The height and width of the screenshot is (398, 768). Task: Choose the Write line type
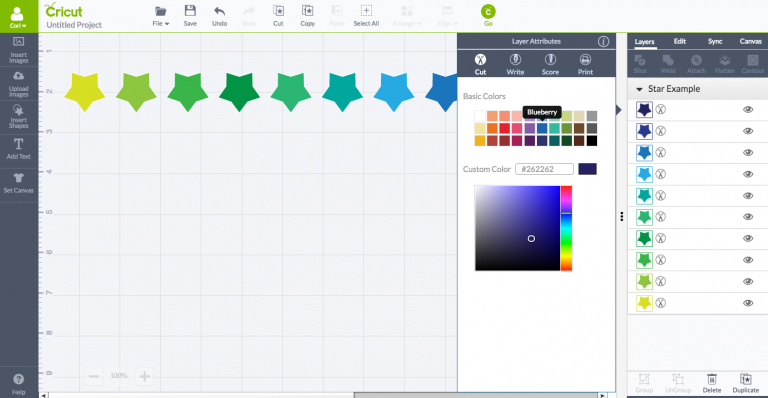coord(515,64)
